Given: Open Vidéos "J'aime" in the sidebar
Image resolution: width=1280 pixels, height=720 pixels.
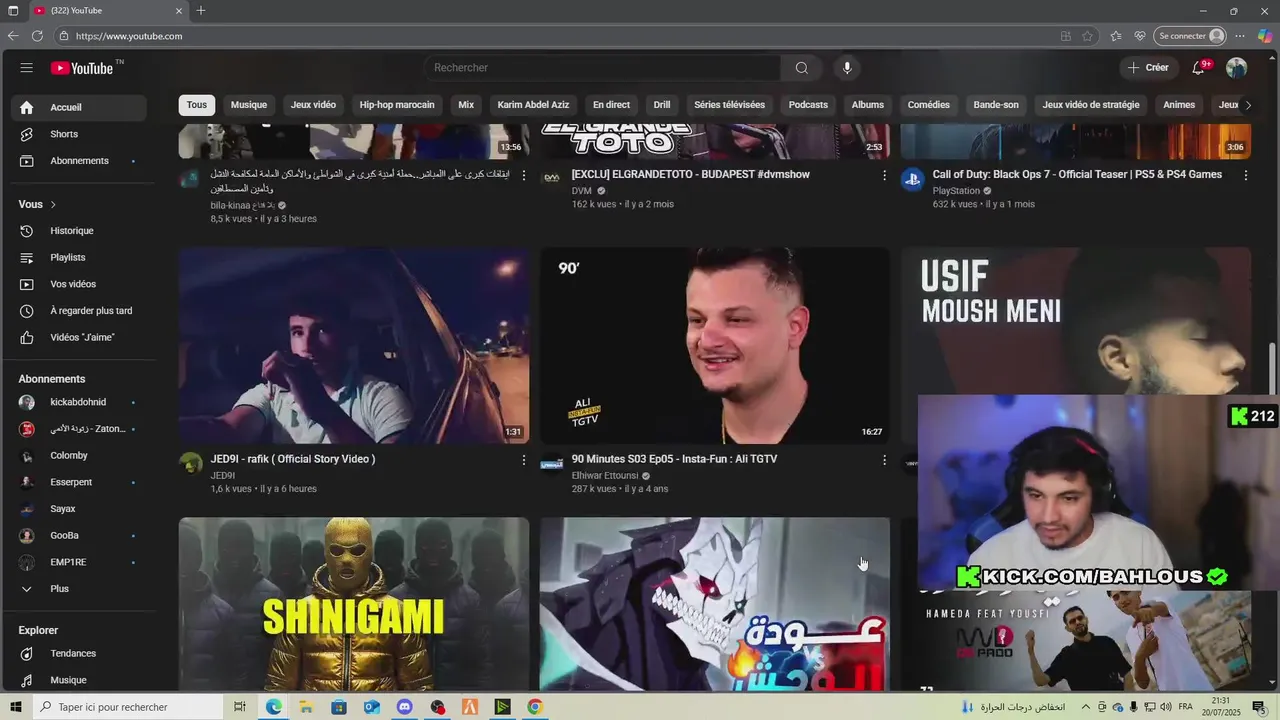Looking at the screenshot, I should pyautogui.click(x=79, y=338).
